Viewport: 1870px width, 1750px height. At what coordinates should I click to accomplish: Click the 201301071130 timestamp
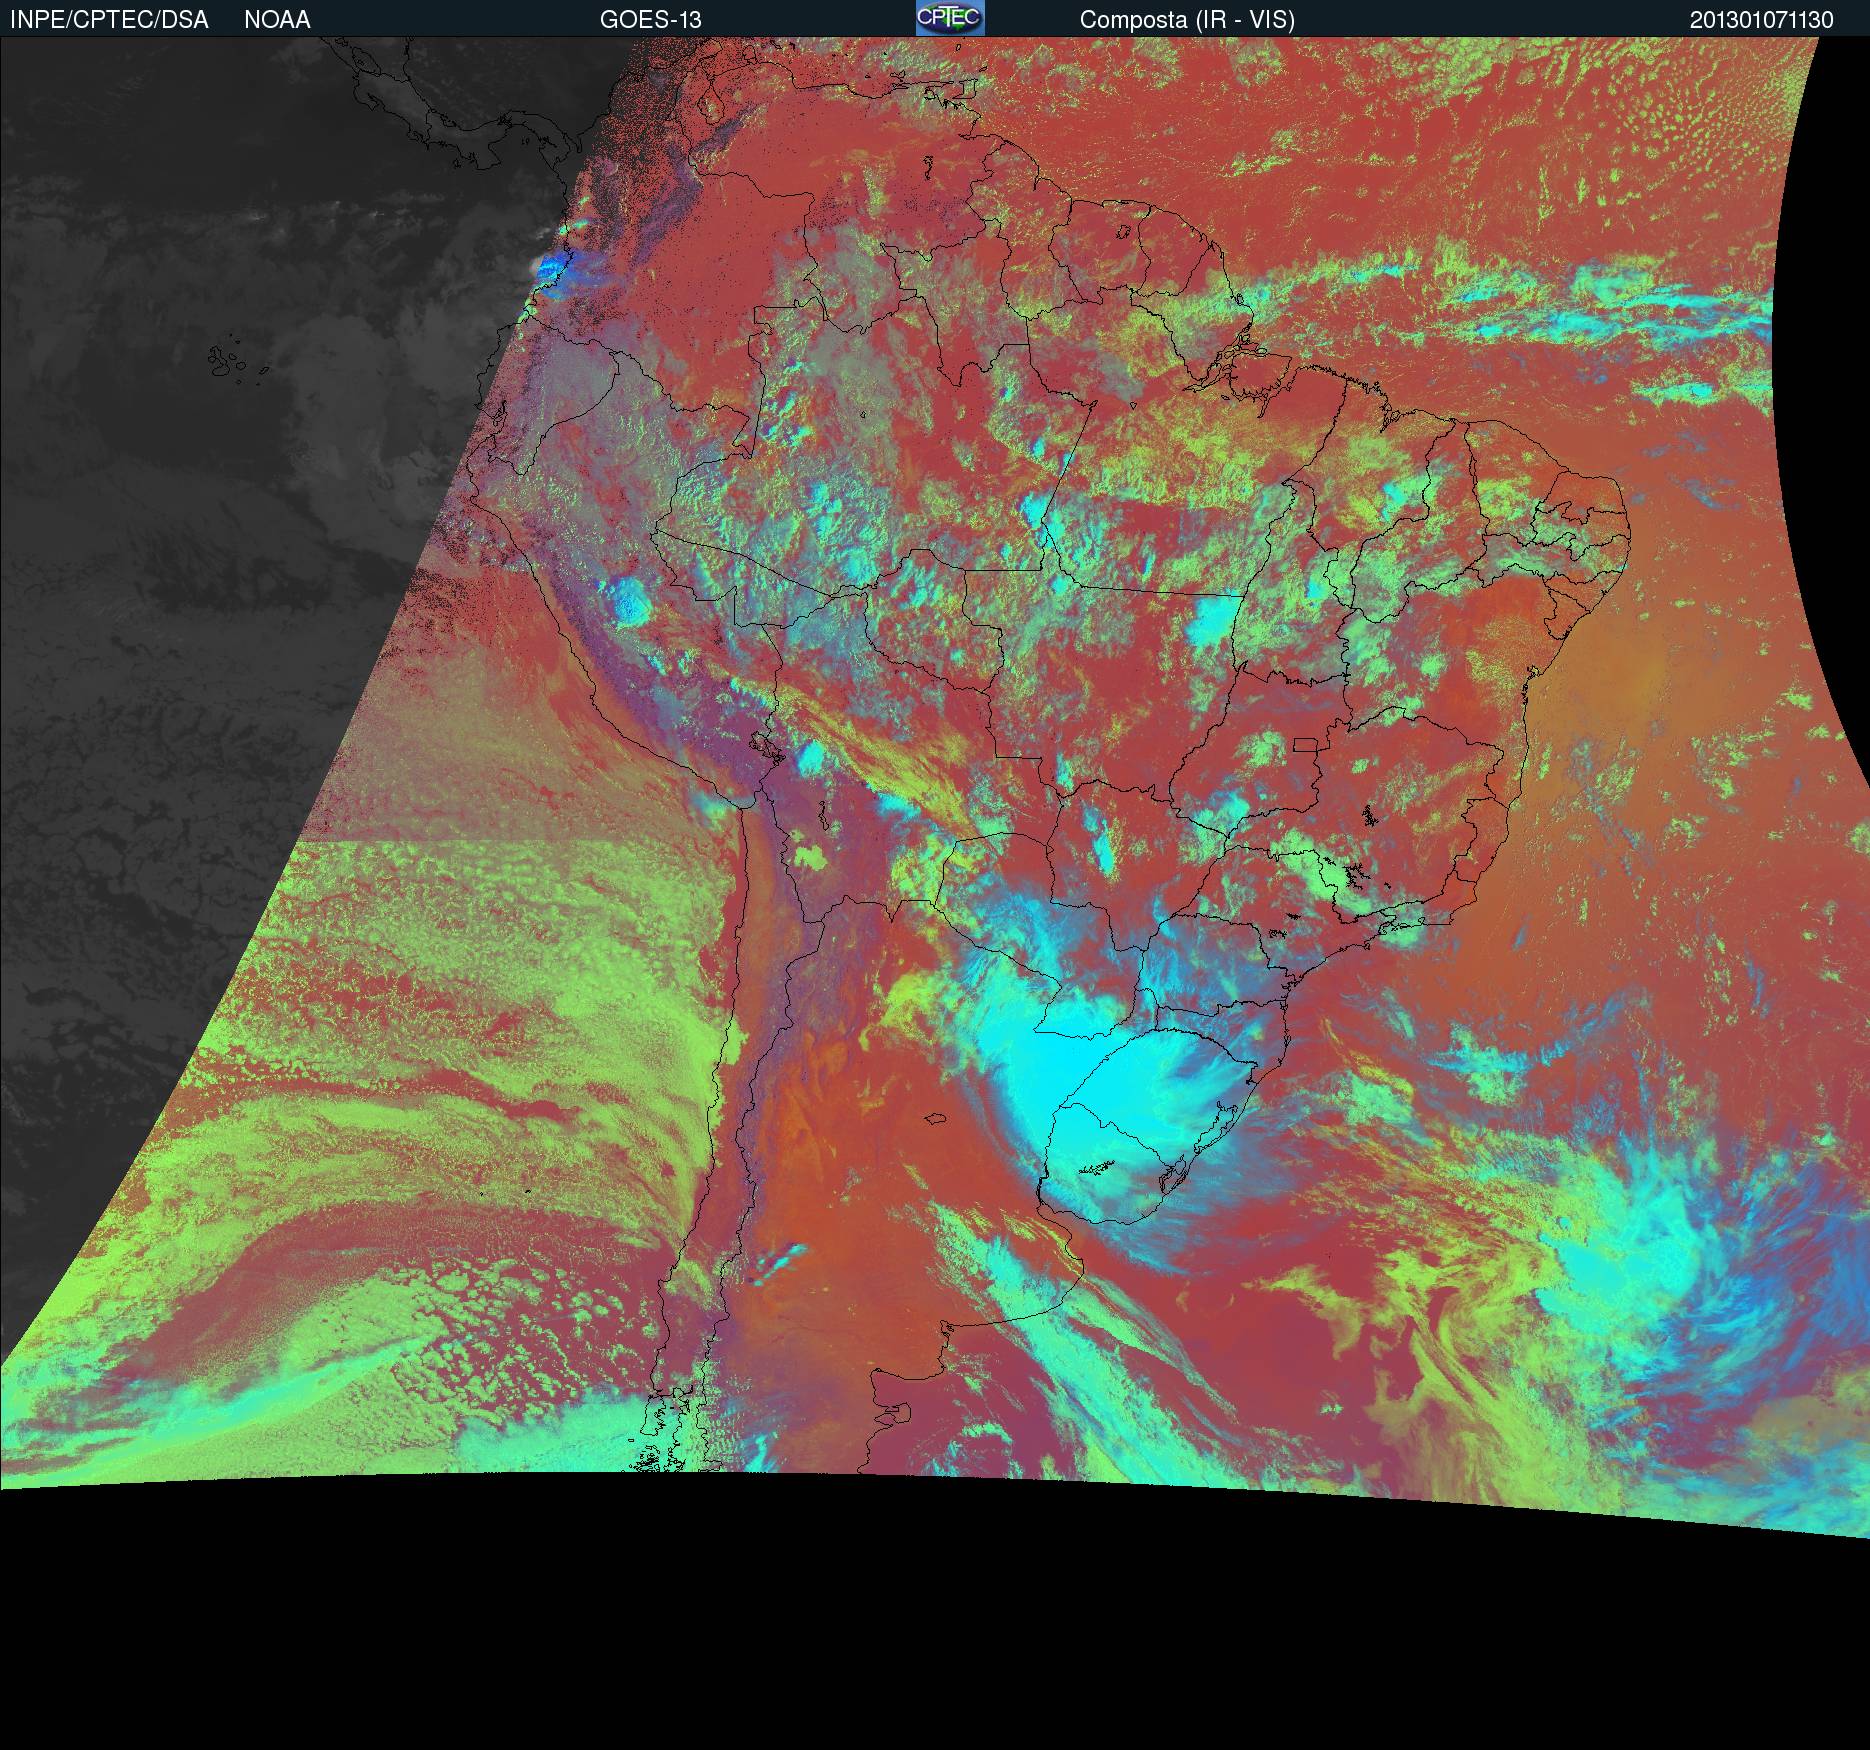point(1761,20)
